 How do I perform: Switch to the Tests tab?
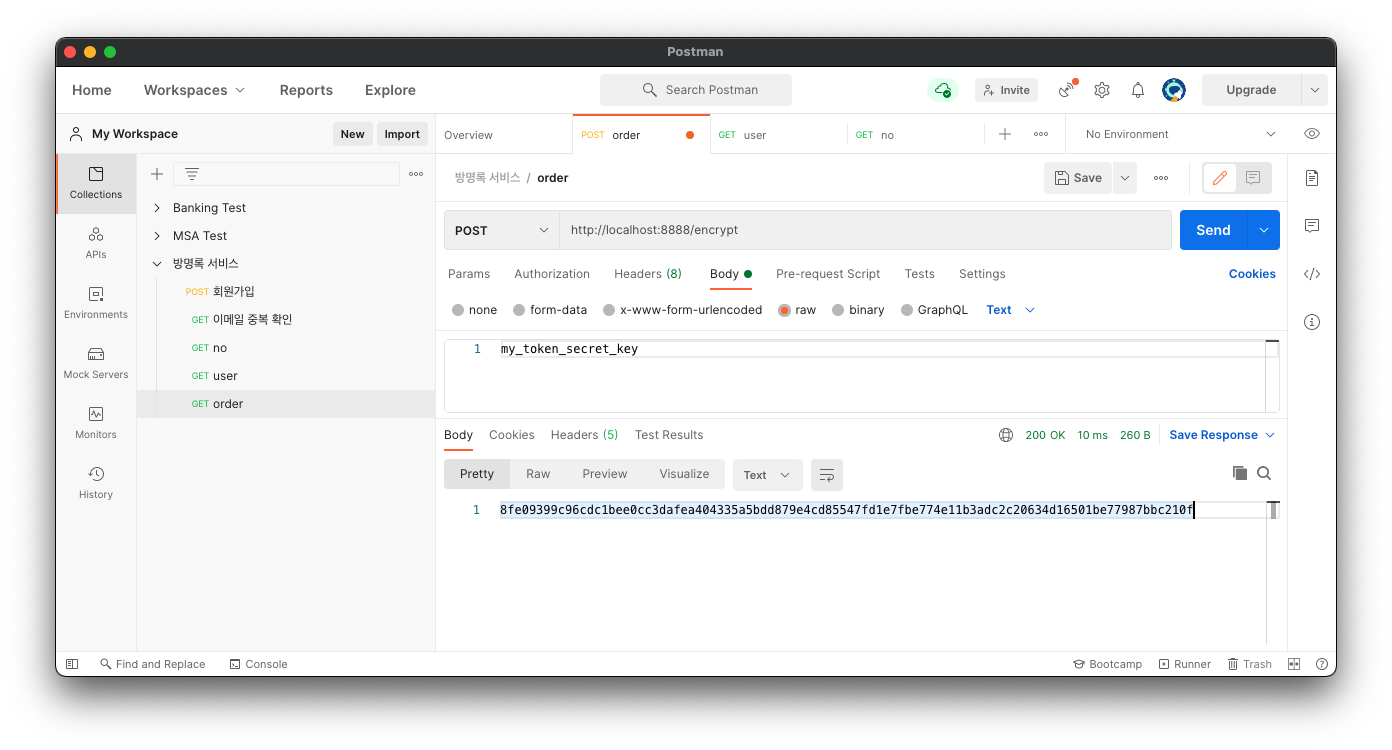click(919, 274)
